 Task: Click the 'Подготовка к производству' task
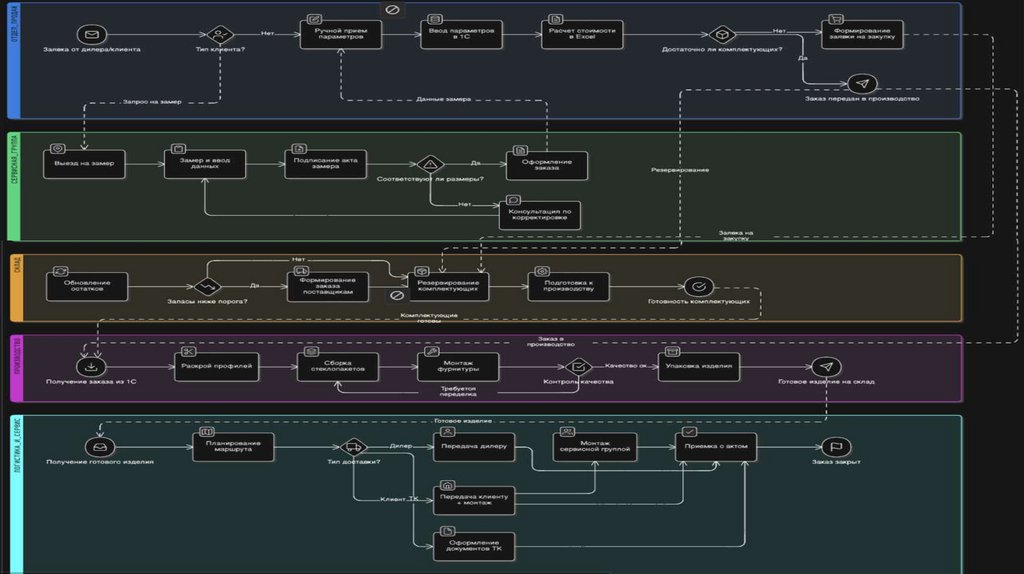568,287
